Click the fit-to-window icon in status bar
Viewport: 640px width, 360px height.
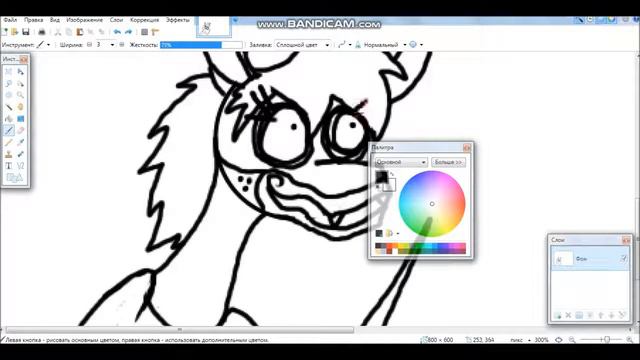click(559, 340)
